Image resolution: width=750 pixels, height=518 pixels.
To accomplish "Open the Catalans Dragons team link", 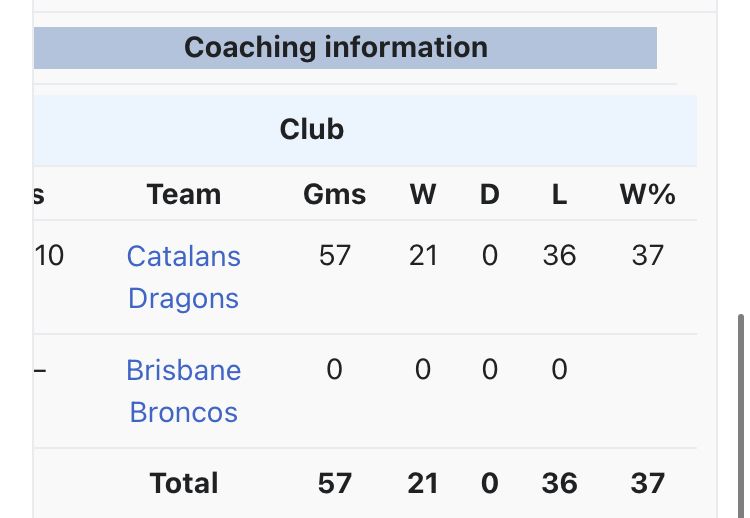I will pyautogui.click(x=184, y=277).
